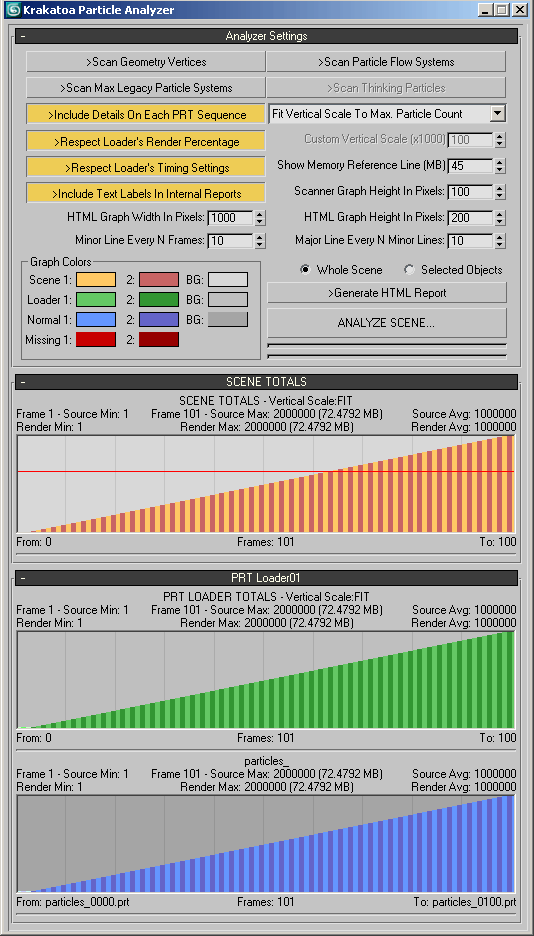This screenshot has height=936, width=534.
Task: Click the Custom Vertical Scale spinner arrows
Action: [500, 140]
